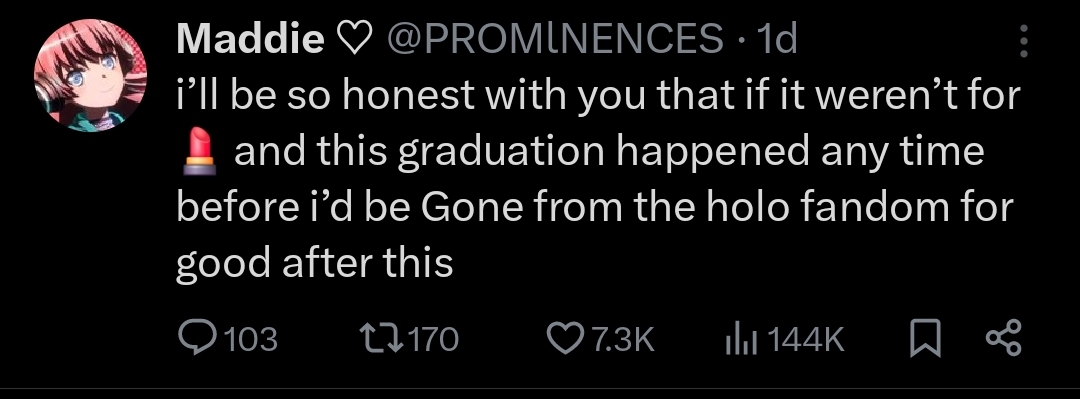Click the 1d timestamp

pos(776,39)
